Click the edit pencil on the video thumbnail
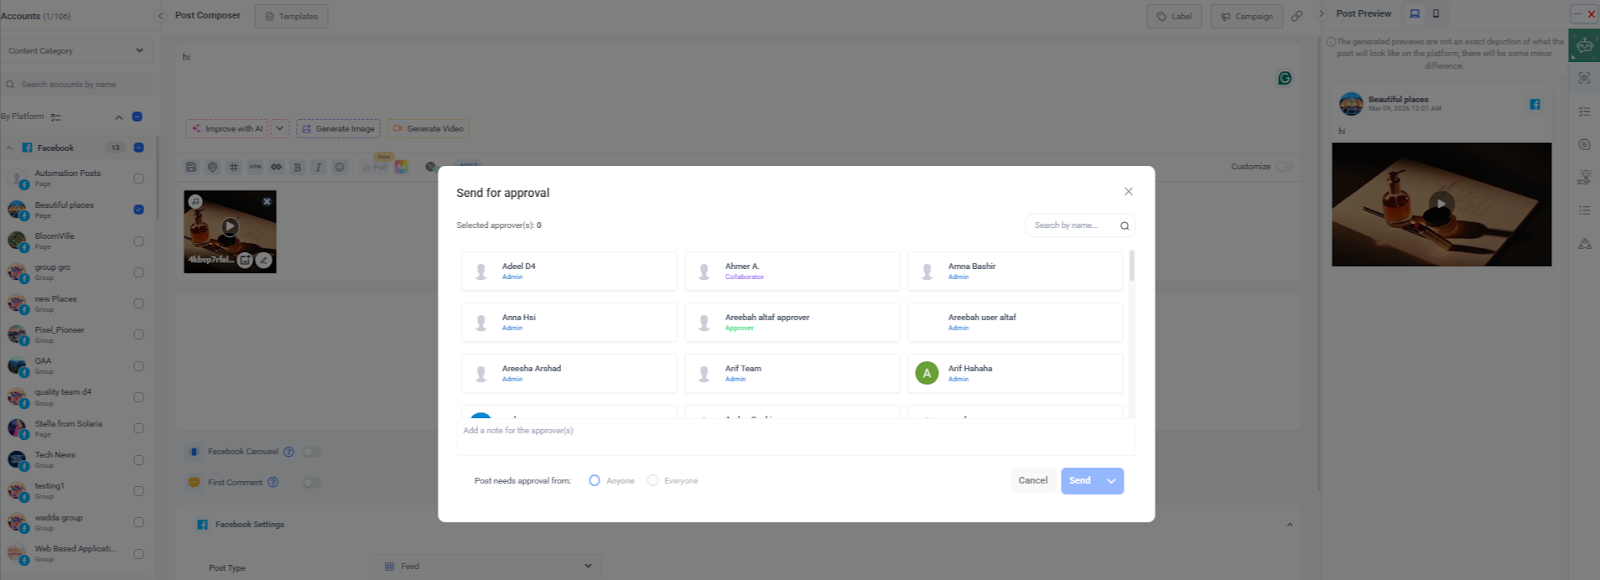Screen dimensions: 1600x580 point(264,260)
